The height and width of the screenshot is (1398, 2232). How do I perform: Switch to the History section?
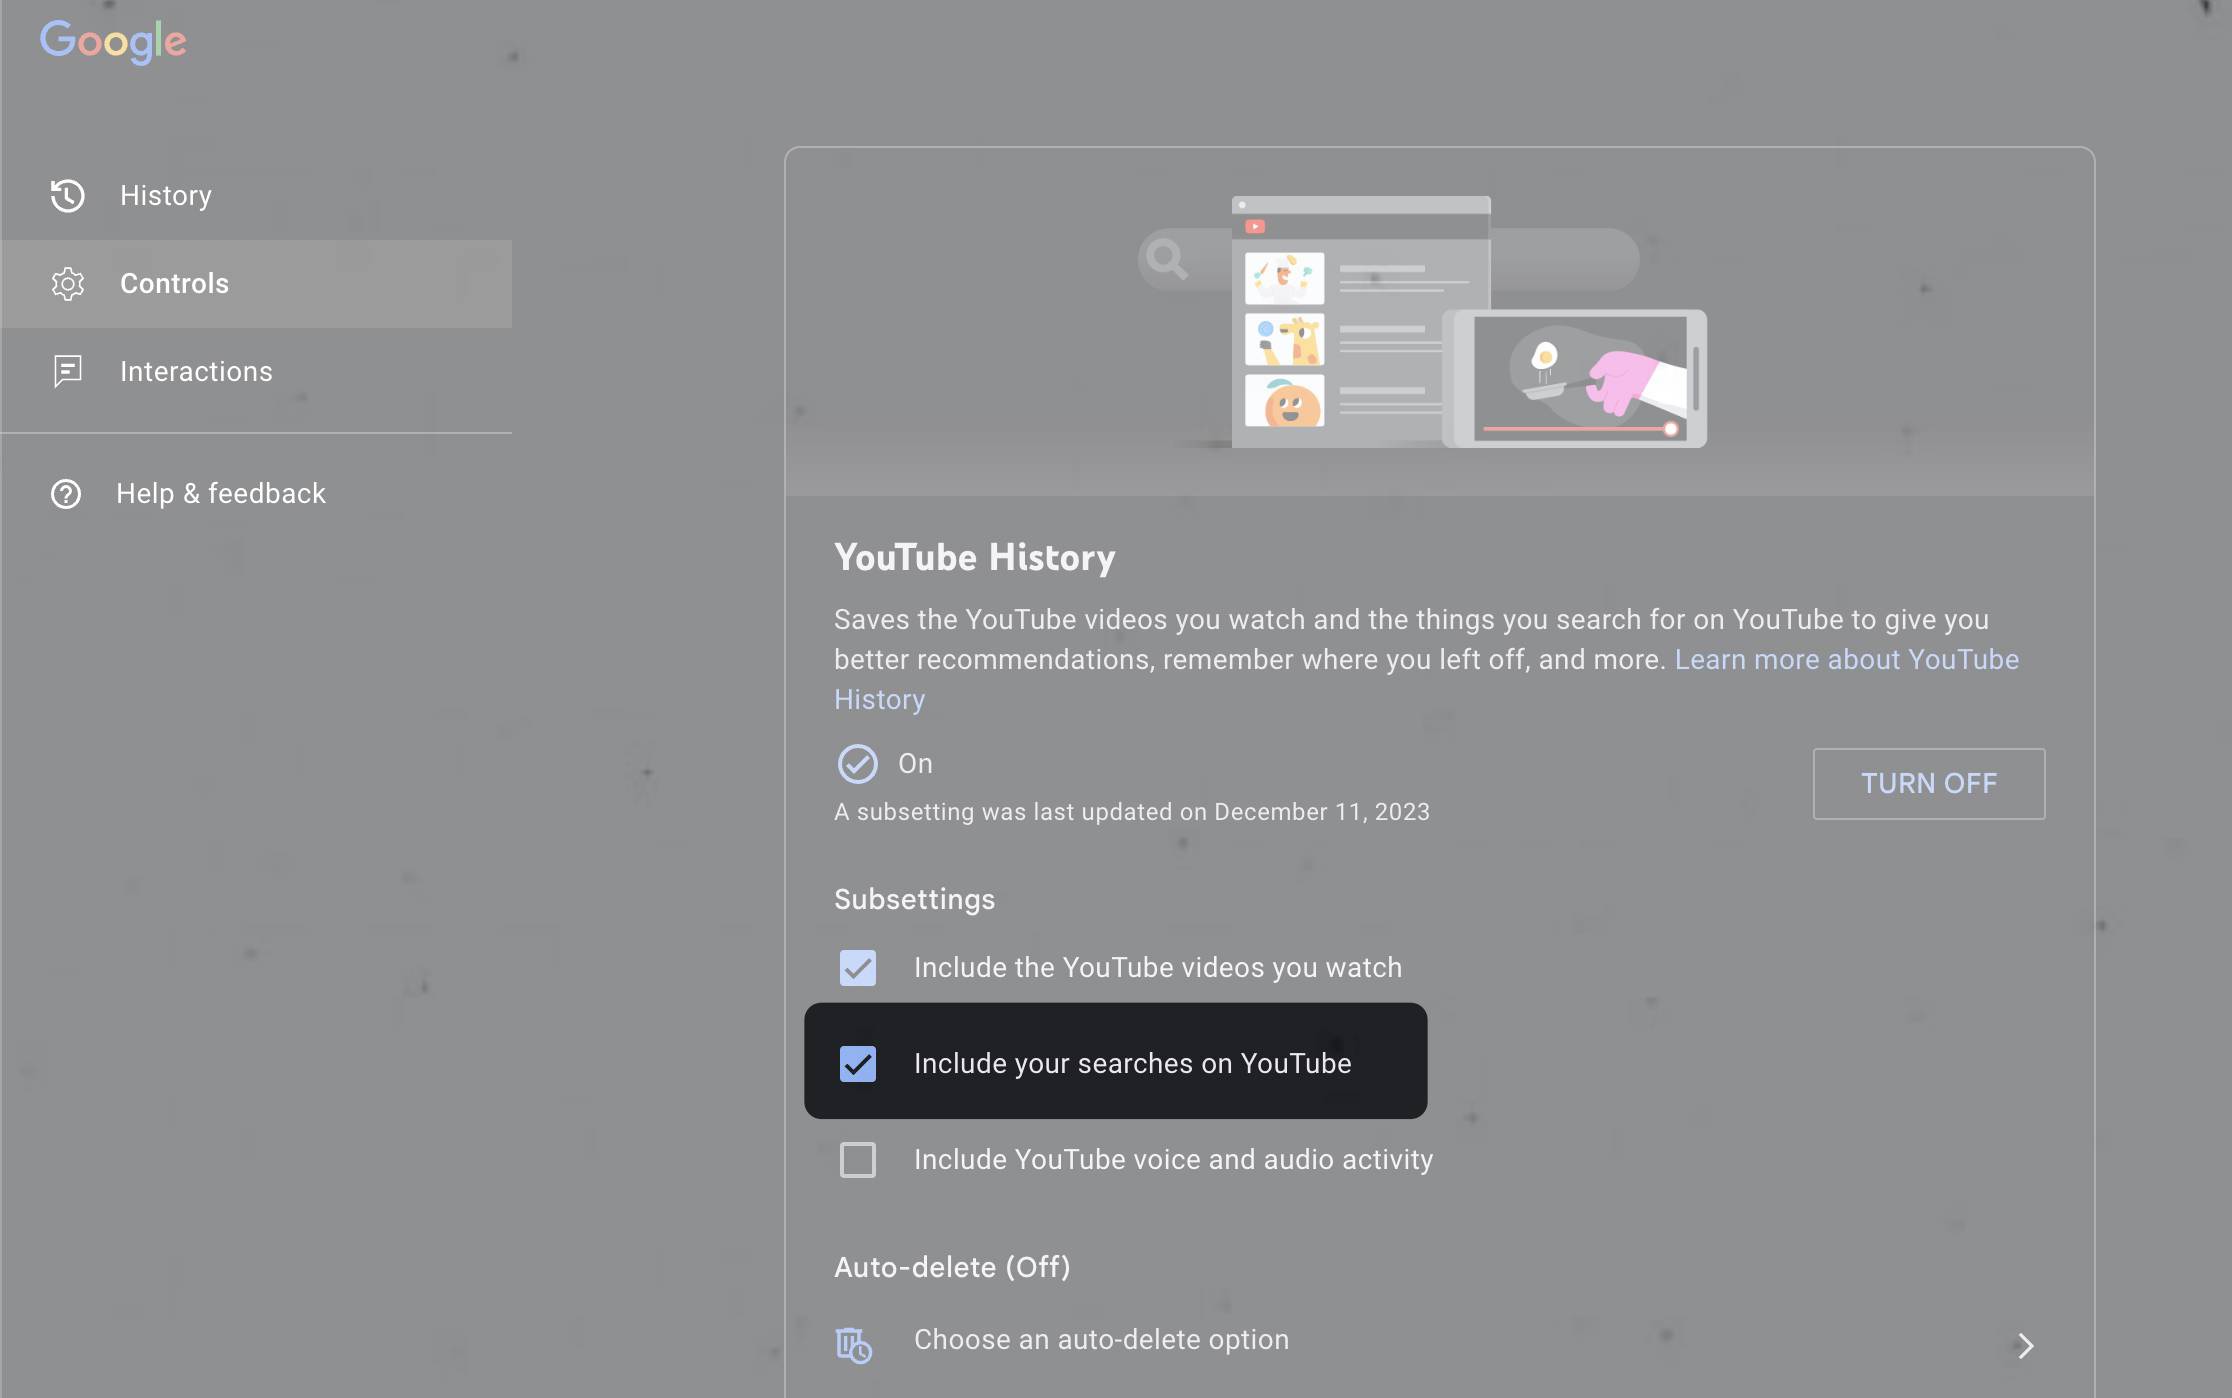[x=165, y=196]
